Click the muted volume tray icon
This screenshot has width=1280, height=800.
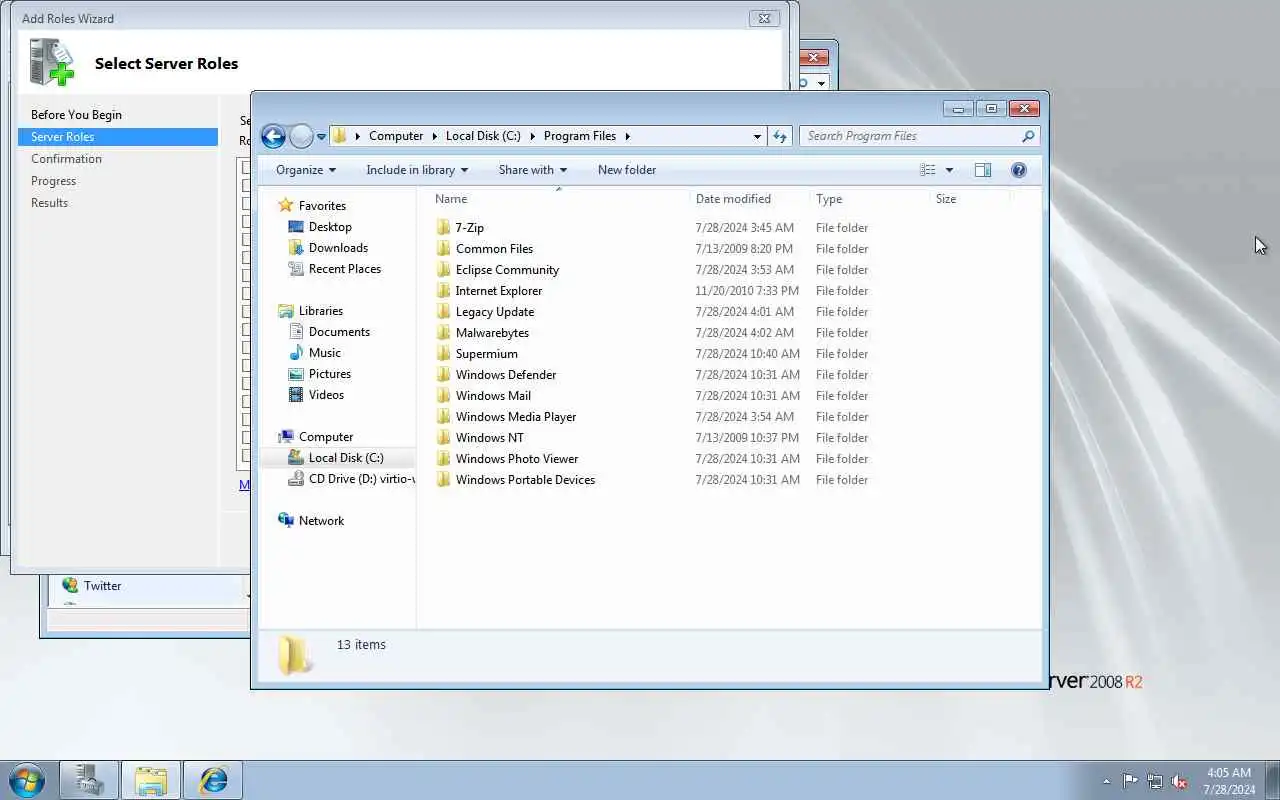1179,781
